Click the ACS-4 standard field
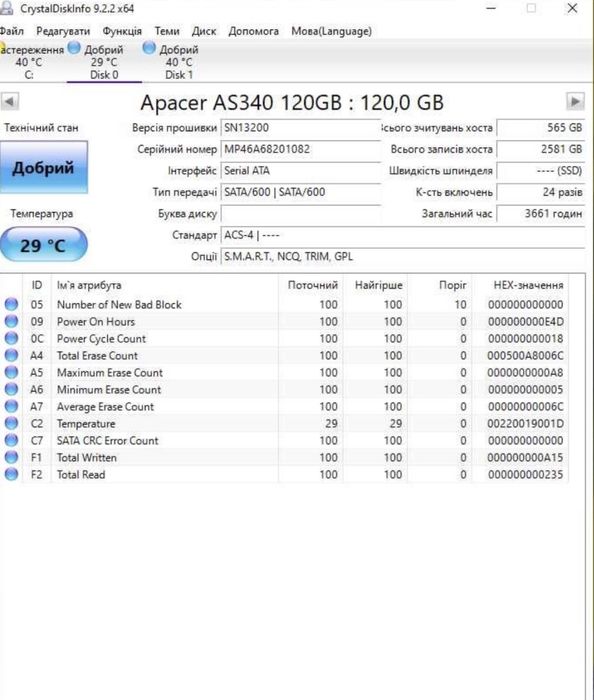This screenshot has height=700, width=594. point(403,235)
